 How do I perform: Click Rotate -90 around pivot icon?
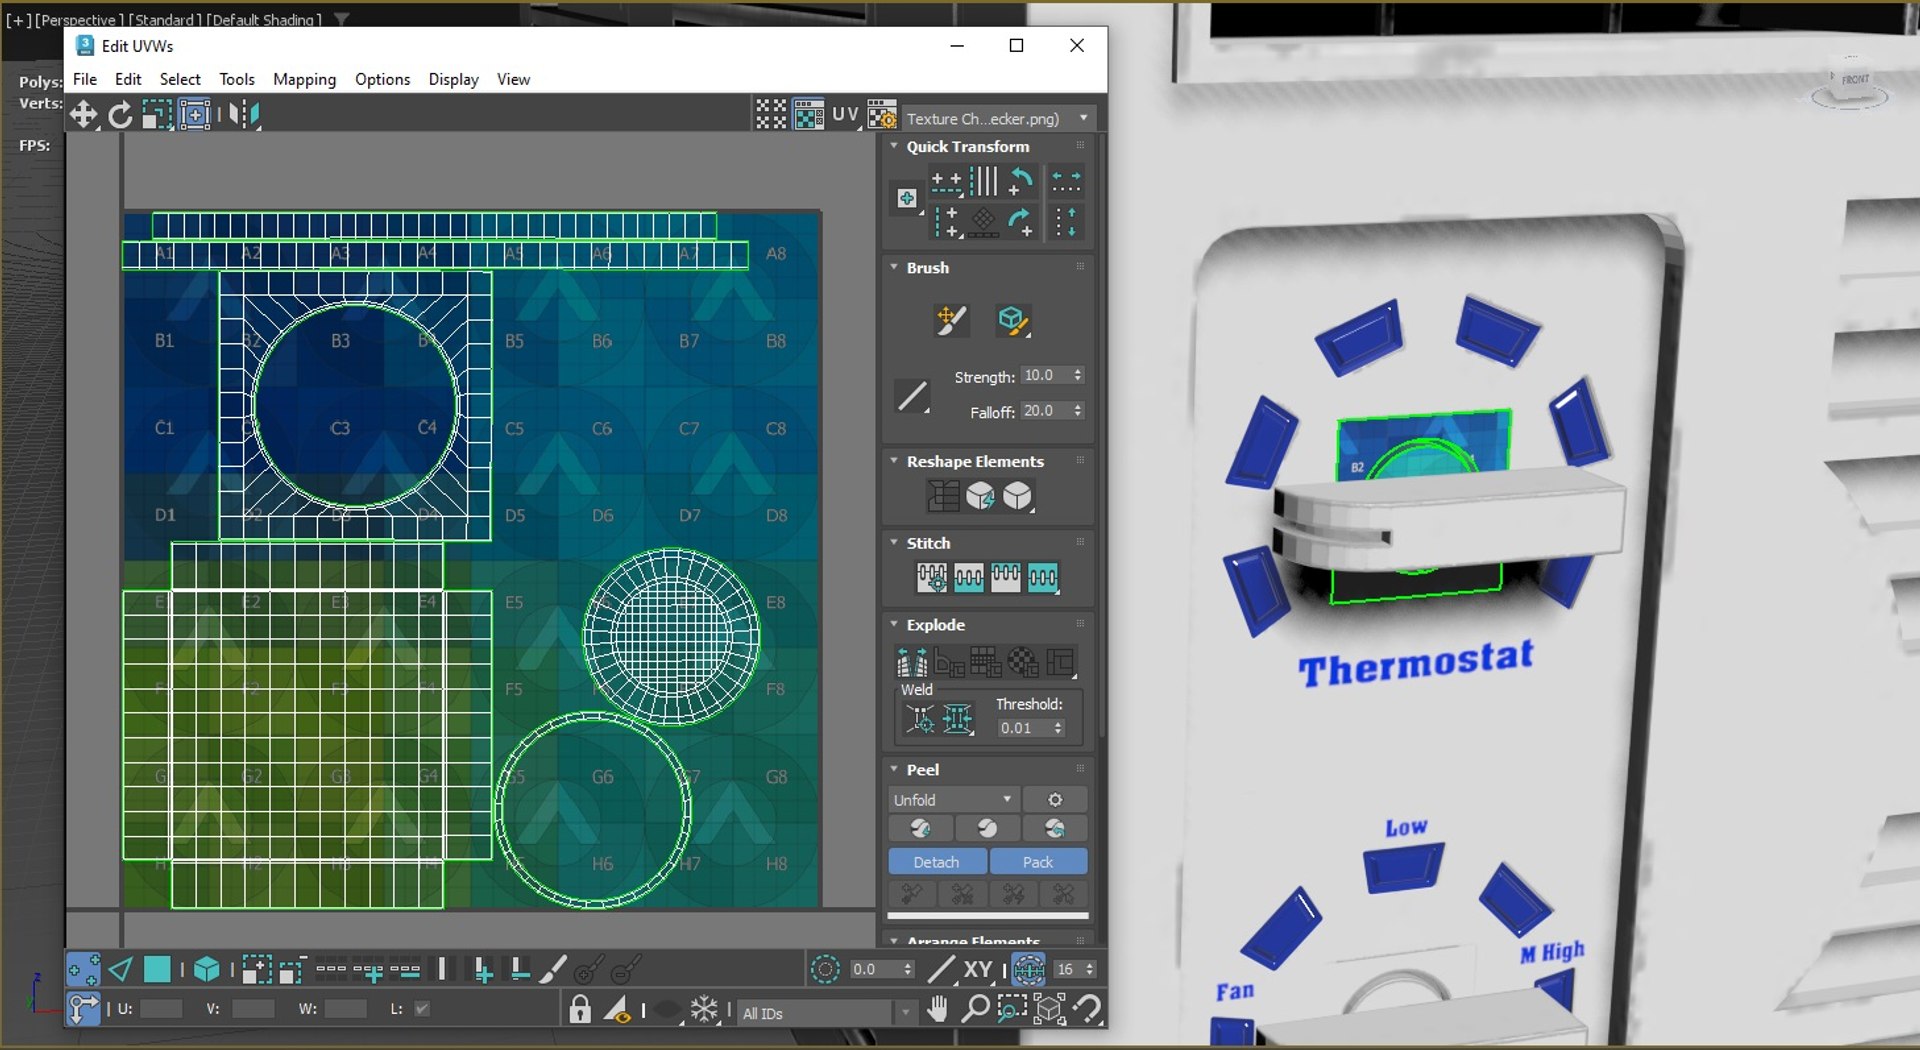tap(1021, 181)
